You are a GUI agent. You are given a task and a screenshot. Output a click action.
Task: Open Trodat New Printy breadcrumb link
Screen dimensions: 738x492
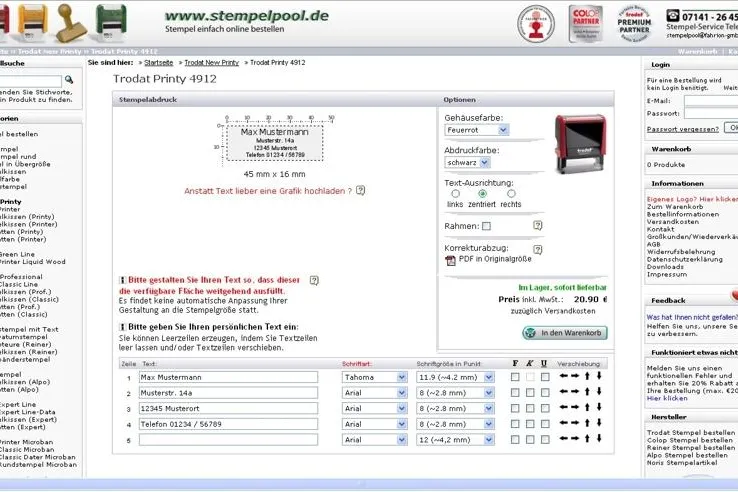point(211,63)
